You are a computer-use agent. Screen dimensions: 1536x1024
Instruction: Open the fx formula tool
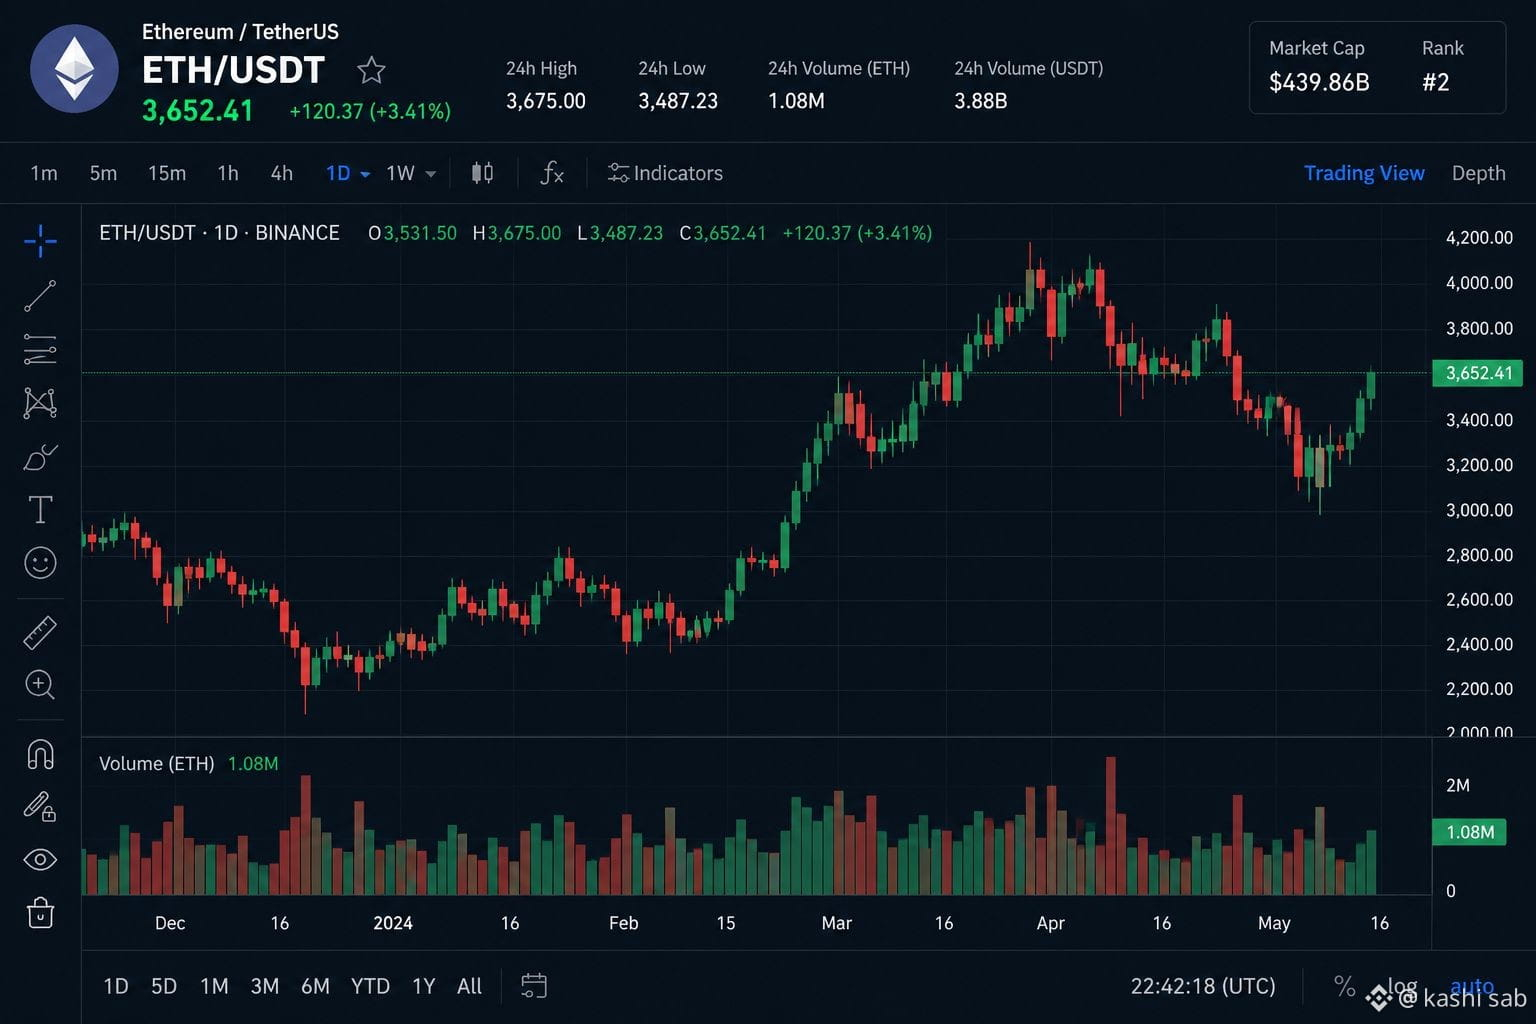coord(551,173)
